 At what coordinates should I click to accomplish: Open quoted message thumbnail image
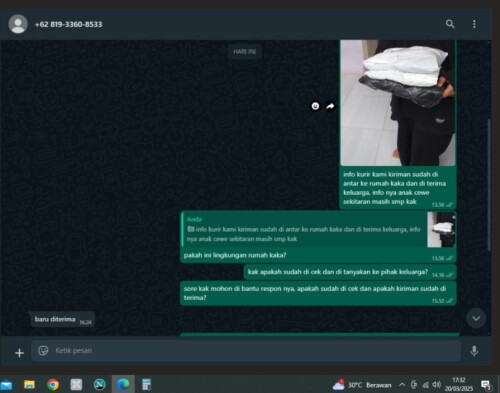tap(441, 230)
